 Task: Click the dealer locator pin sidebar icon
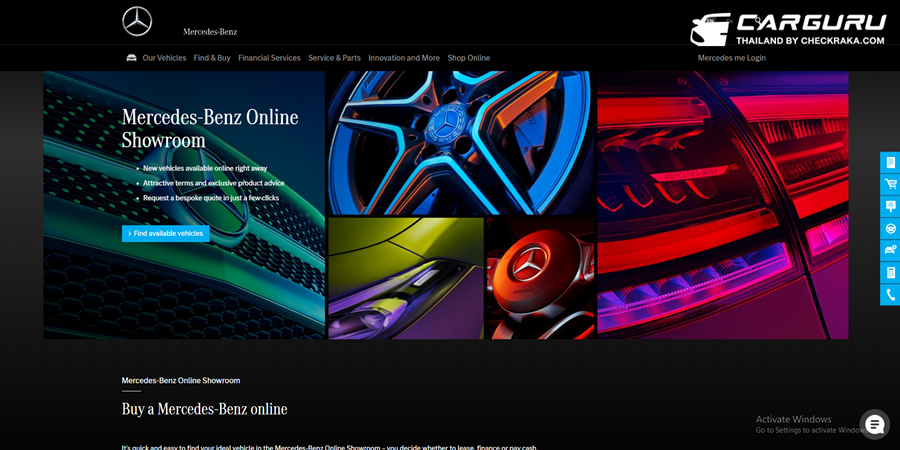(x=890, y=206)
